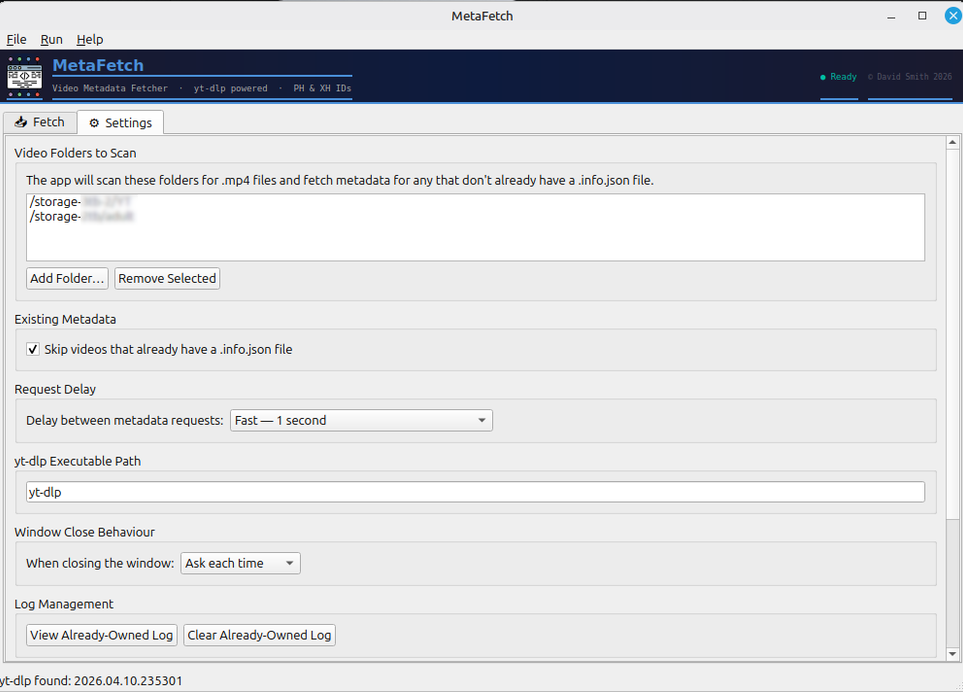Screen dimensions: 963x692
Task: Close the MetaFetch window
Action: coord(953,16)
